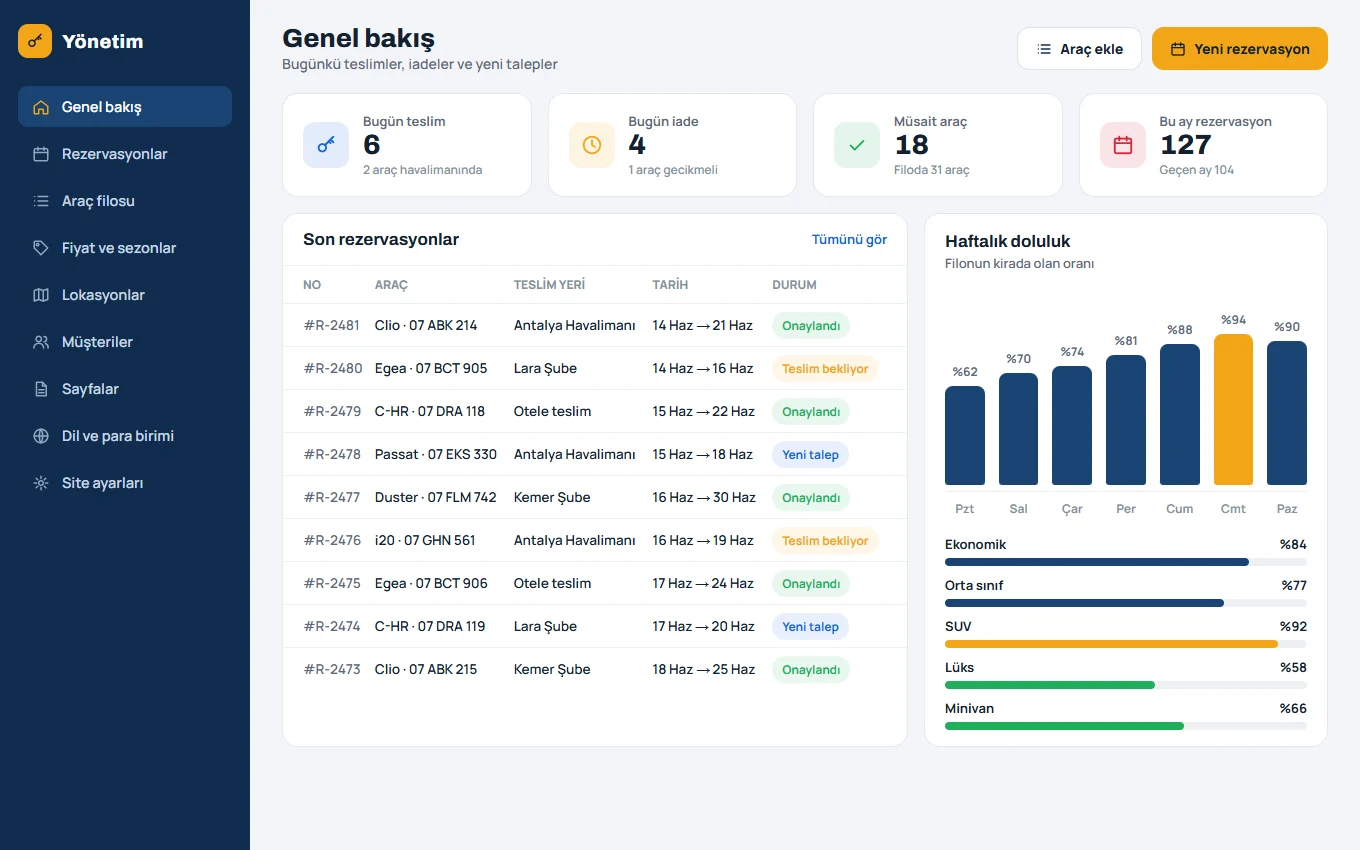The height and width of the screenshot is (850, 1360).
Task: Click vehicle C-HR · 07 DRA 119
Action: (x=430, y=627)
